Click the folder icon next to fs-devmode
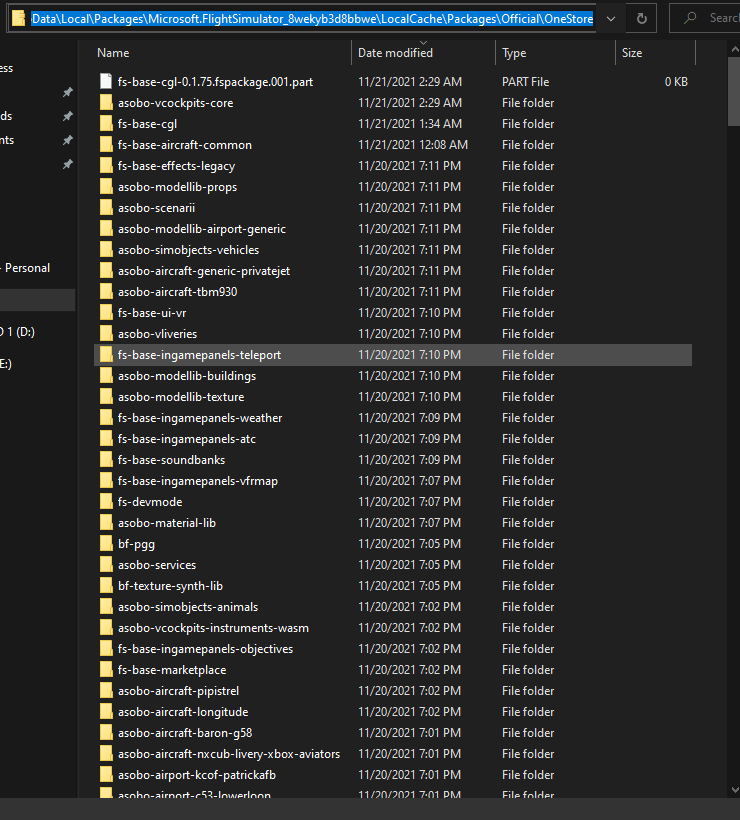Image resolution: width=740 pixels, height=820 pixels. pyautogui.click(x=107, y=502)
